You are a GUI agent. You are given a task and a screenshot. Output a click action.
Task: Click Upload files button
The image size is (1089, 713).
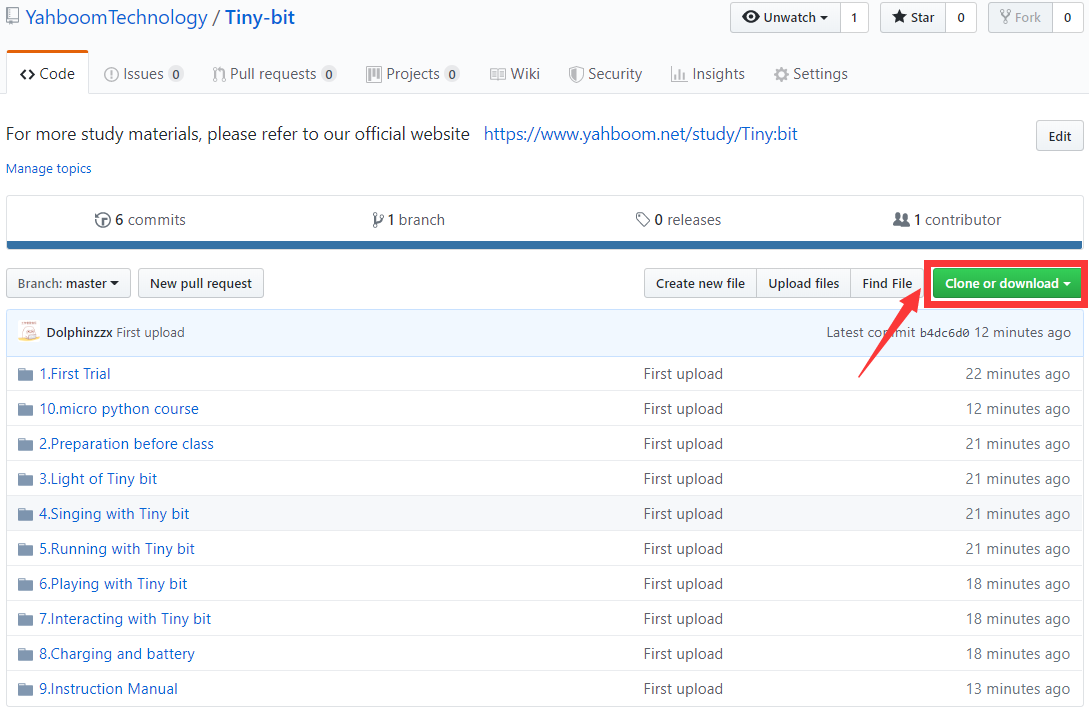coord(804,283)
